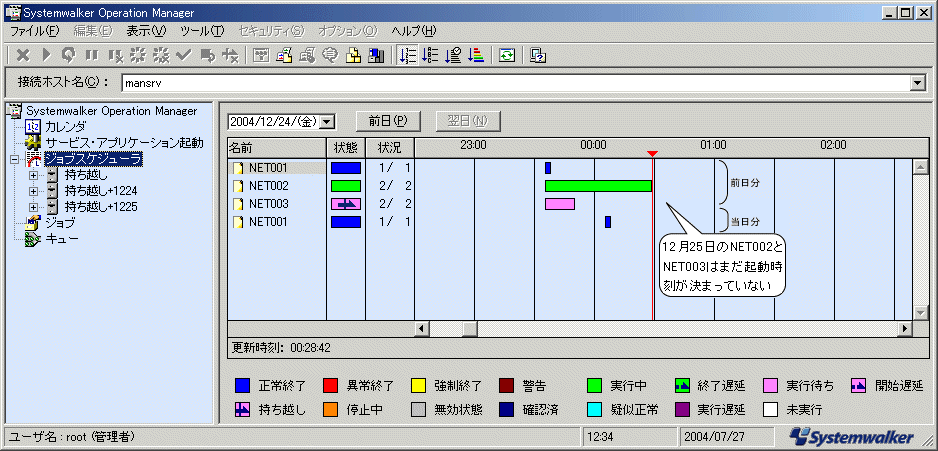Click the job net properties toolbar icon
The image size is (938, 451).
pos(284,56)
